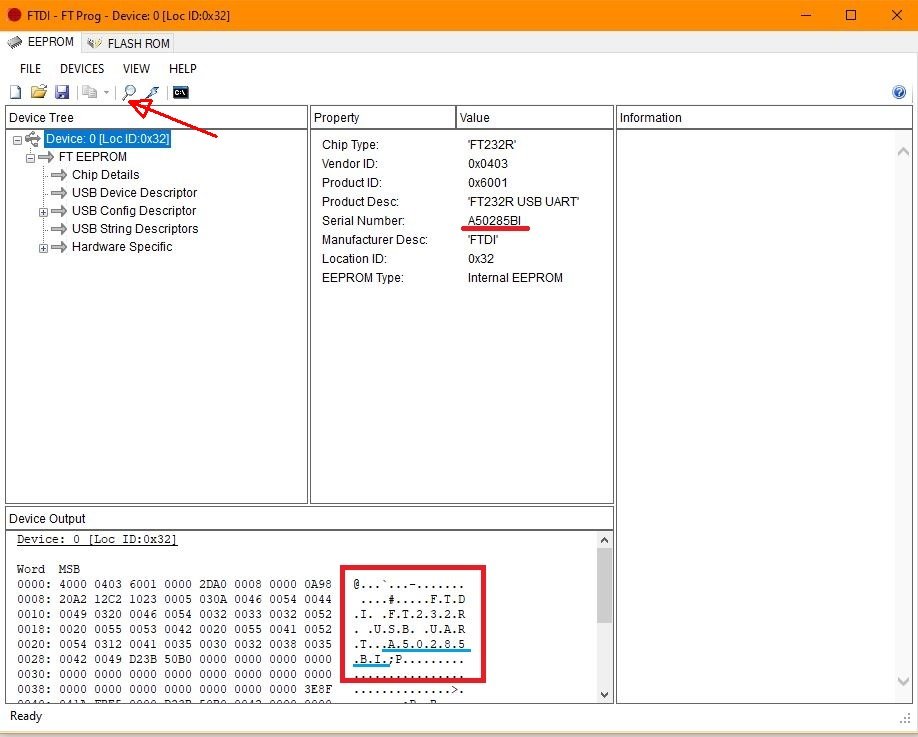Click the Open template folder icon
Image resolution: width=918 pixels, height=737 pixels.
pyautogui.click(x=38, y=93)
